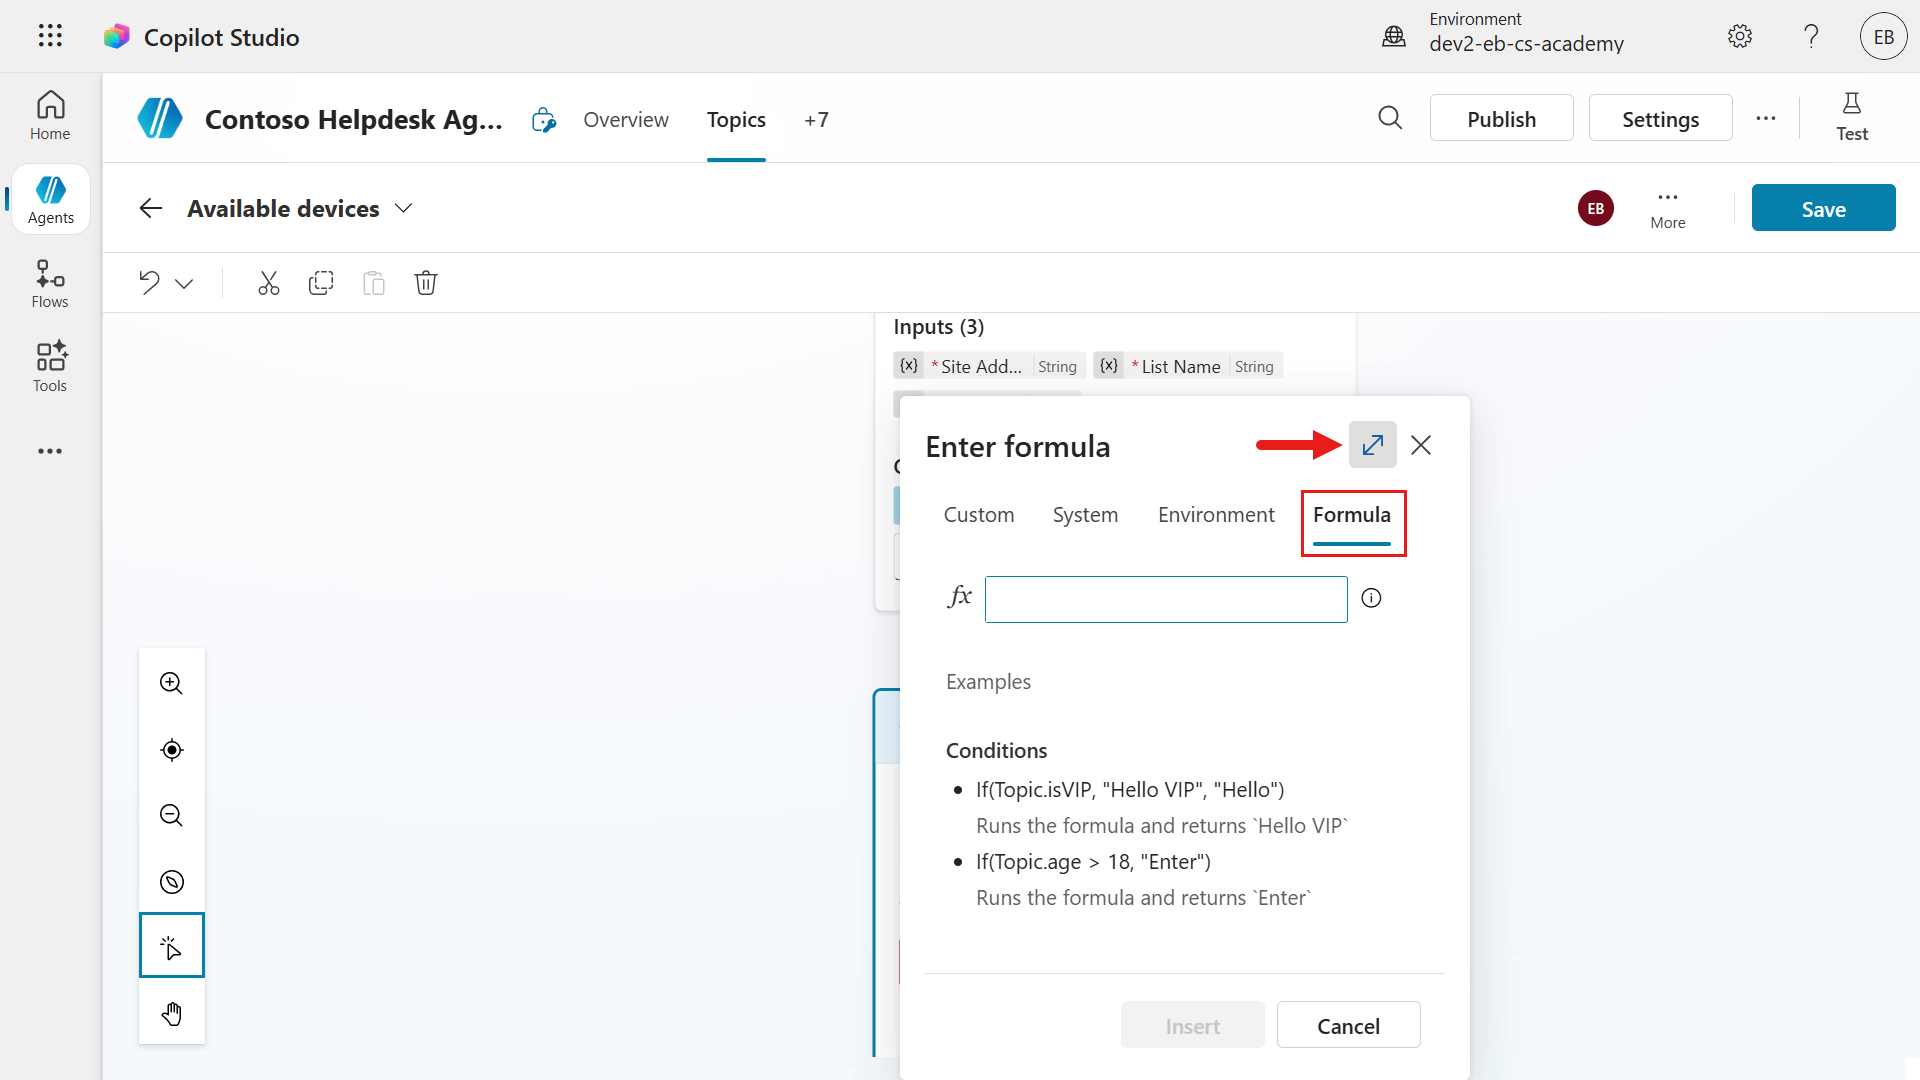1920x1080 pixels.
Task: Select the Formula tab
Action: click(x=1352, y=516)
